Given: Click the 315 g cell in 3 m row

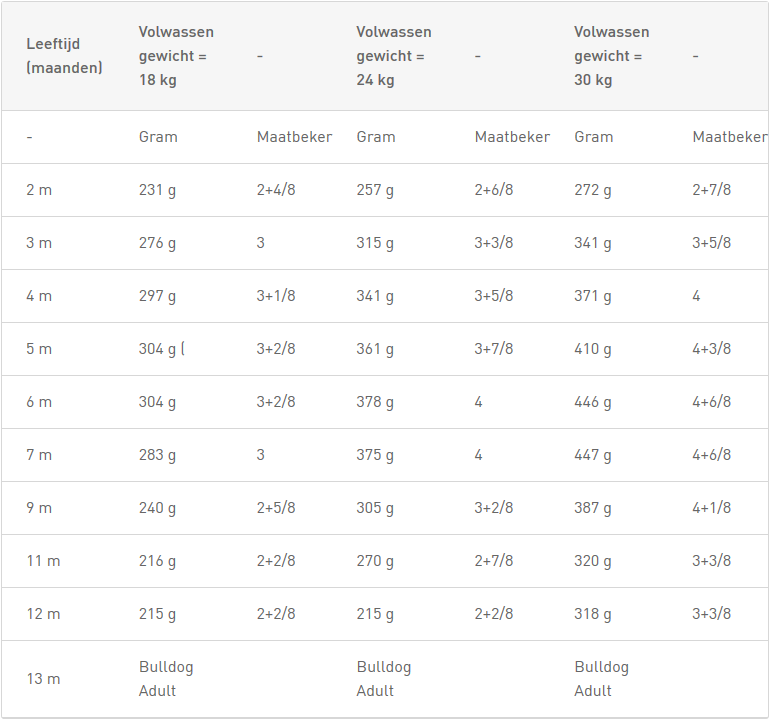Looking at the screenshot, I should [375, 243].
